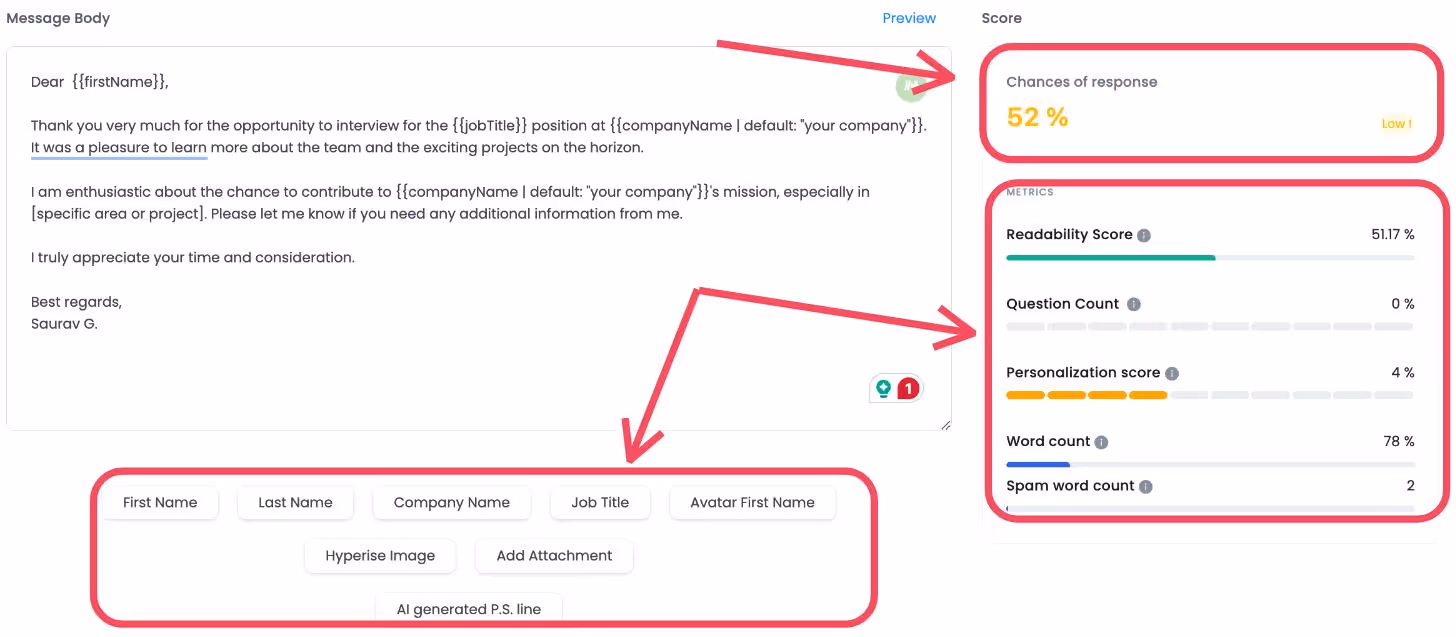Image resolution: width=1456 pixels, height=637 pixels.
Task: Add a Hyperise Image
Action: pyautogui.click(x=380, y=556)
